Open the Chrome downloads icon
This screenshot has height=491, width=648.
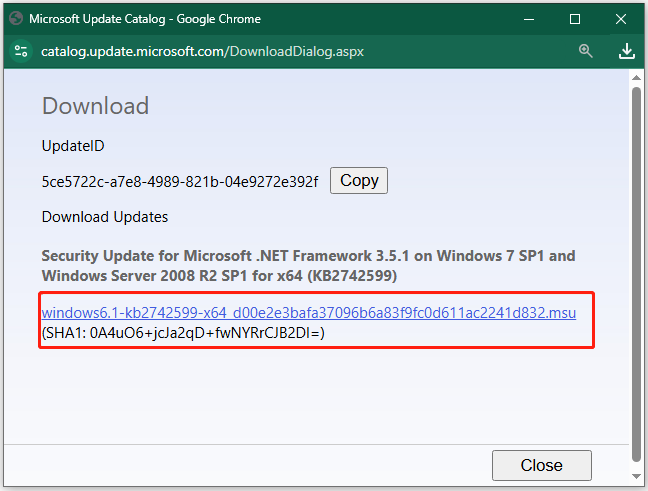627,51
